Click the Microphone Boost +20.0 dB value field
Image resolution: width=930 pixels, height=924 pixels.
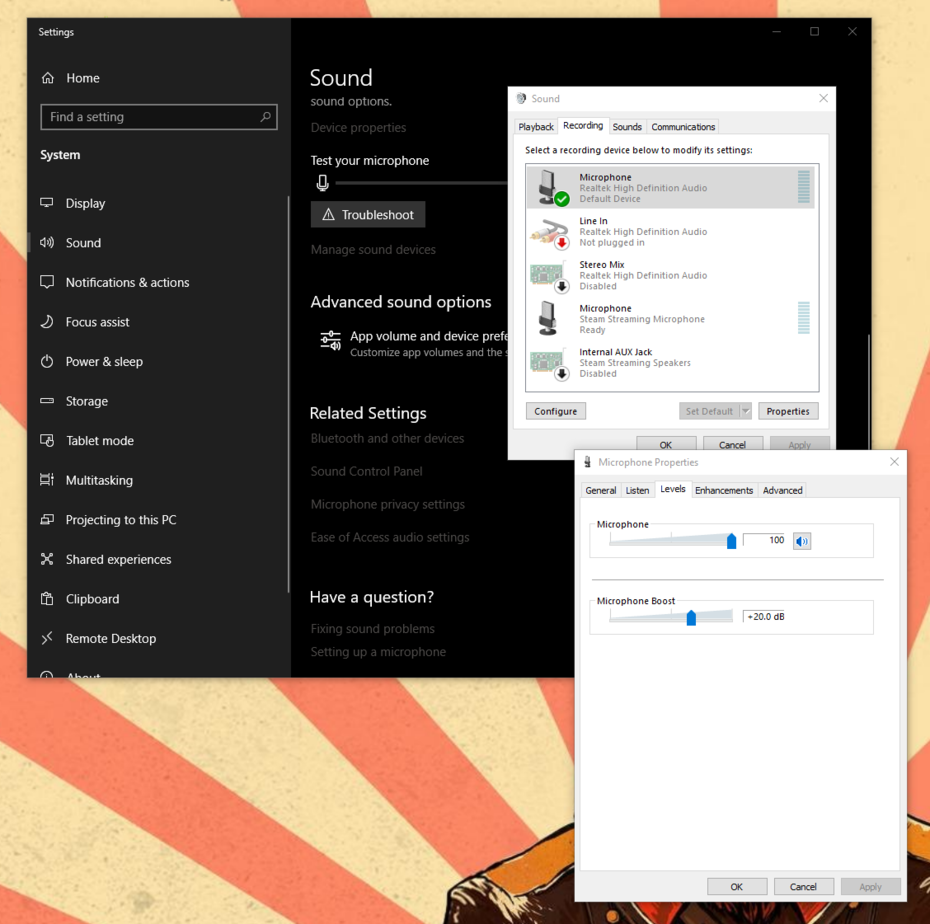click(x=764, y=616)
